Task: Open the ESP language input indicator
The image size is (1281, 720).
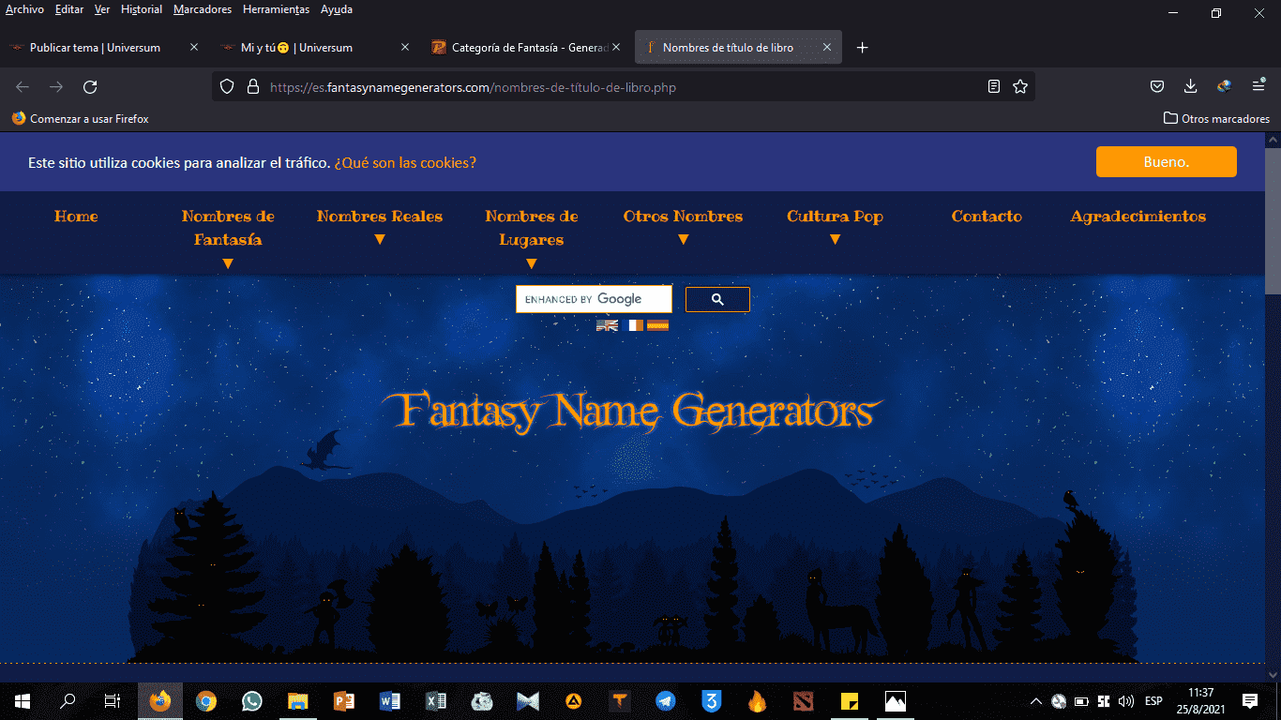Action: tap(1153, 701)
